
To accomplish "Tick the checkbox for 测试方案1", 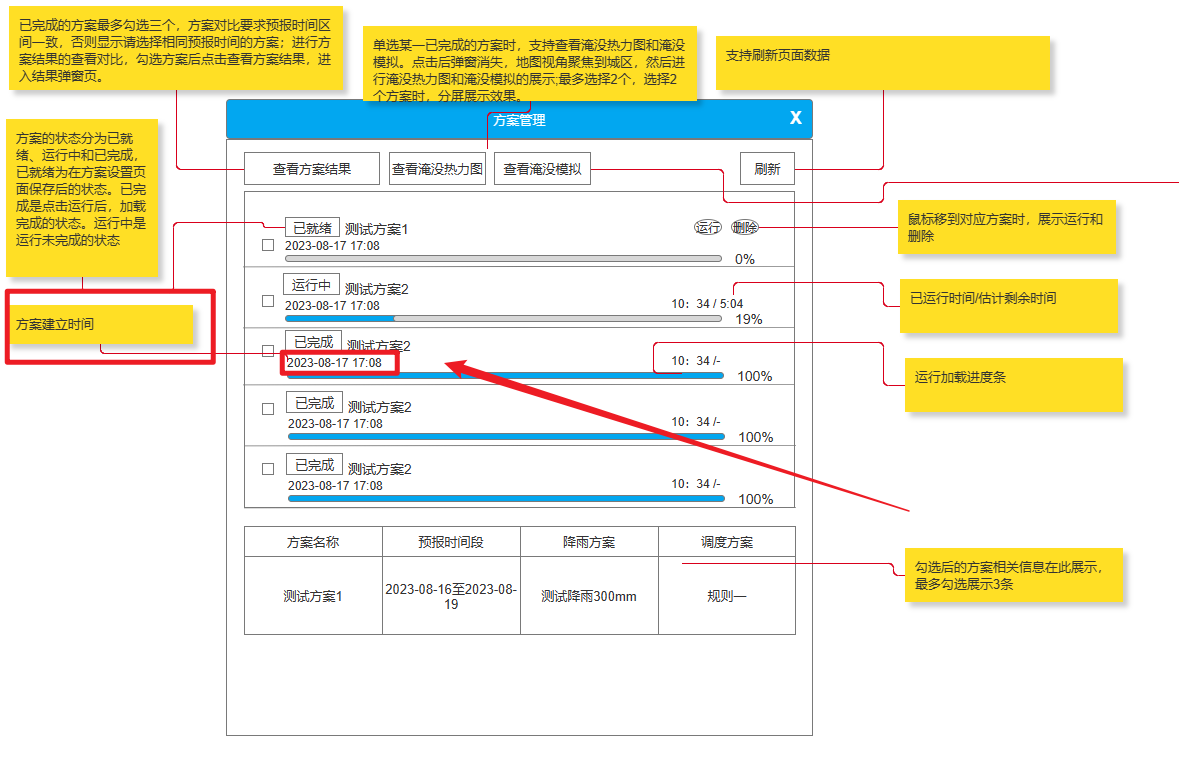I will [x=267, y=245].
